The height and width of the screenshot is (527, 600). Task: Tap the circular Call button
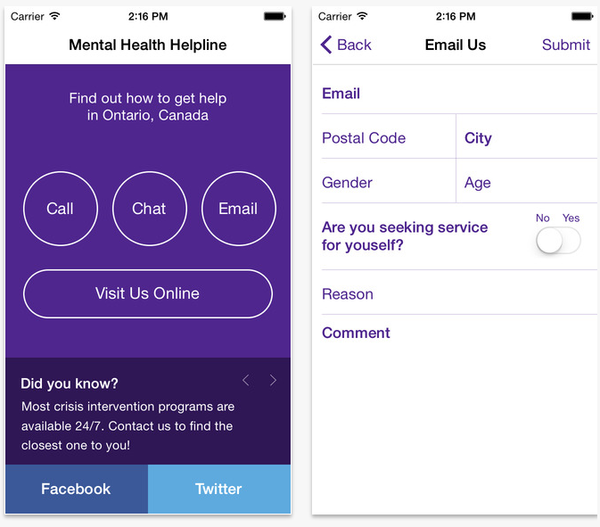tap(60, 209)
